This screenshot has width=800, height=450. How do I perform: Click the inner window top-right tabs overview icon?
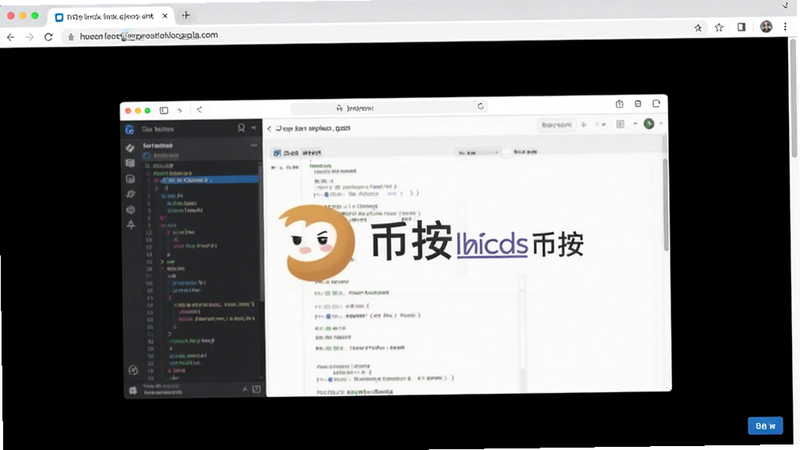656,104
